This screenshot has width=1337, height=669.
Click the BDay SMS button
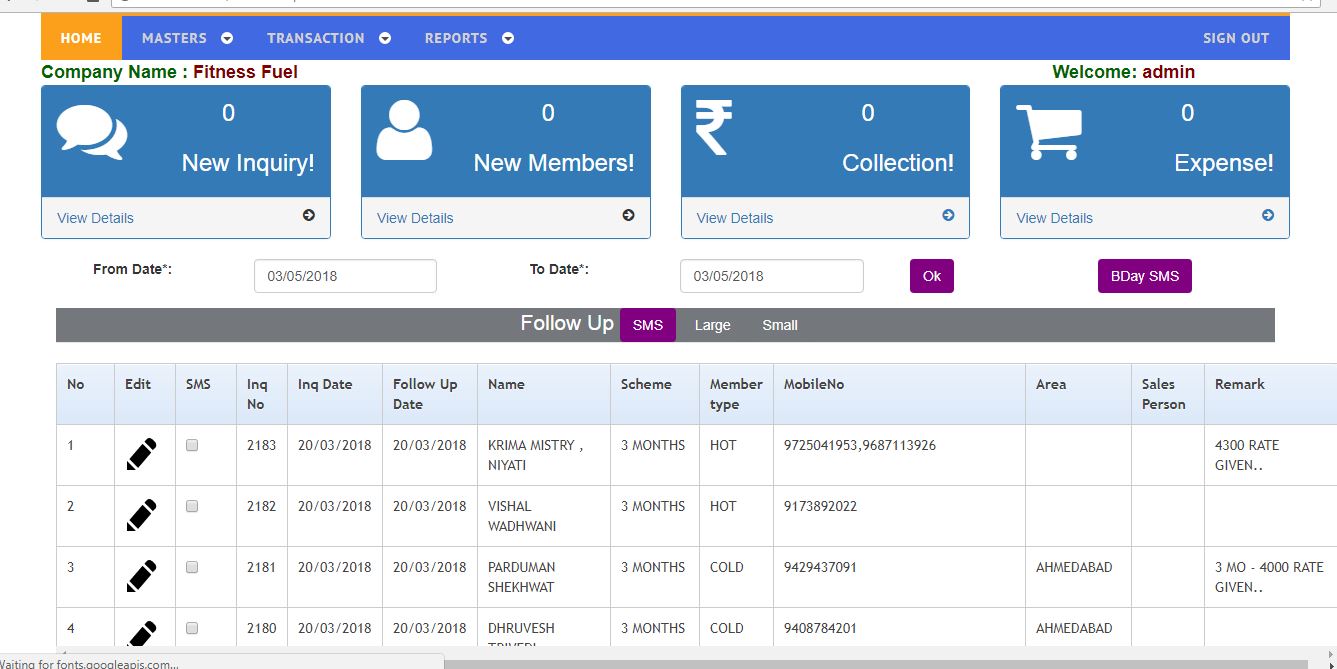1144,276
